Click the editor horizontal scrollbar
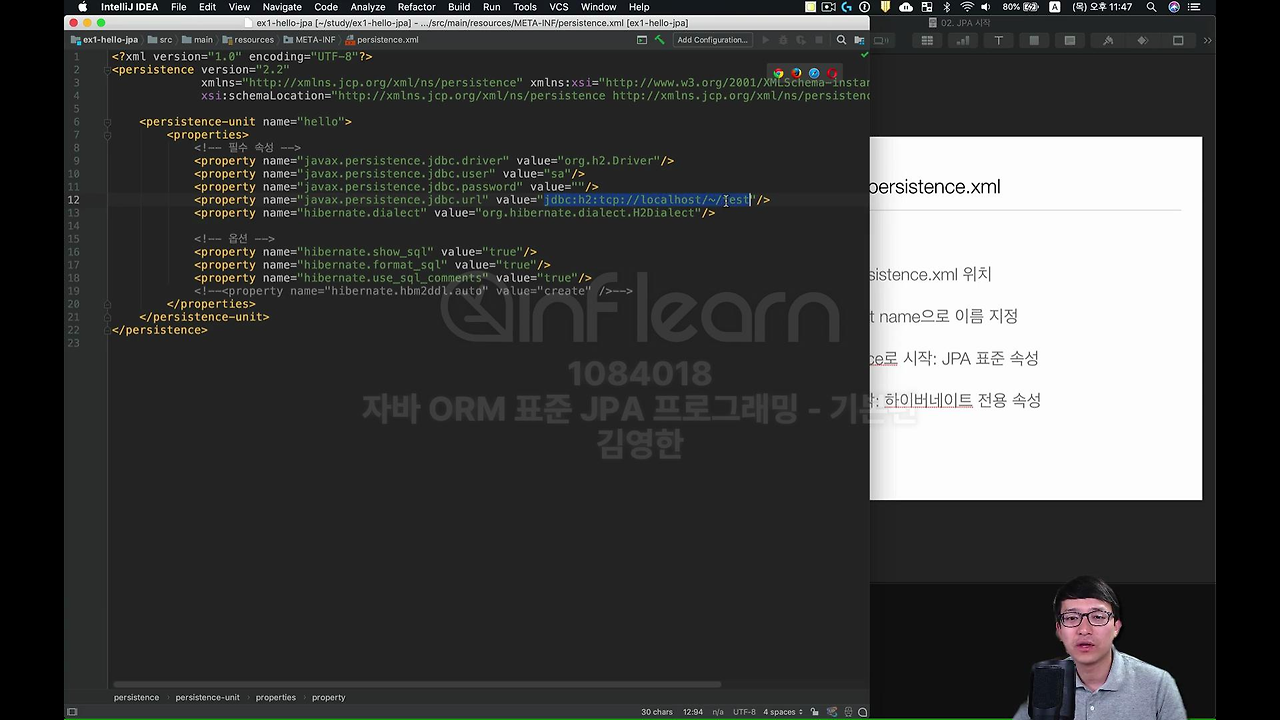The width and height of the screenshot is (1280, 720). [417, 685]
